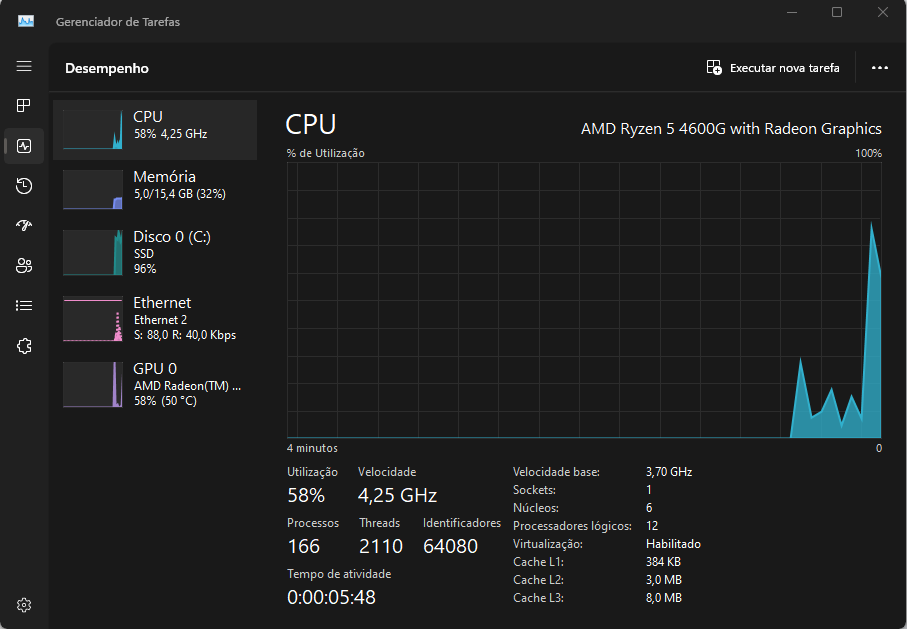The image size is (907, 629).
Task: Click the Cache L1 384 KB value
Action: click(663, 562)
